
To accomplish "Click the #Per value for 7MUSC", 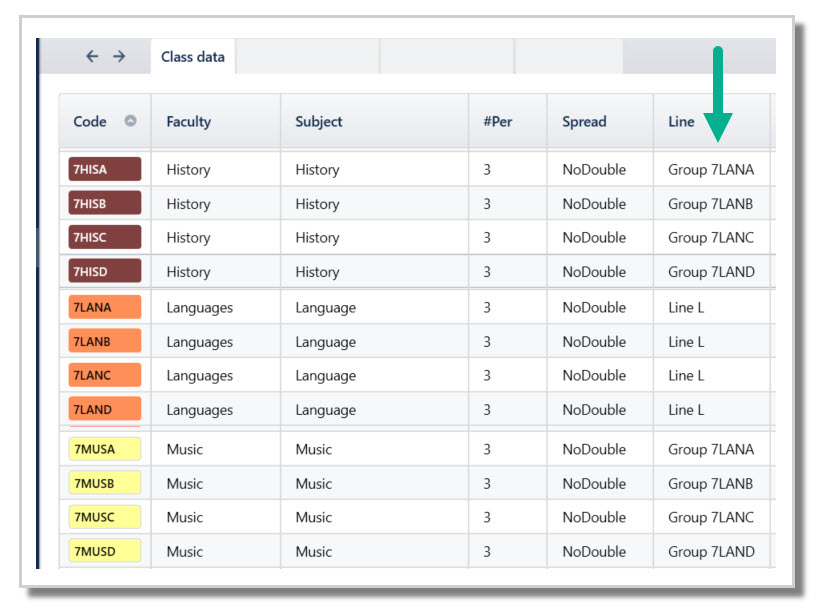I will 487,518.
